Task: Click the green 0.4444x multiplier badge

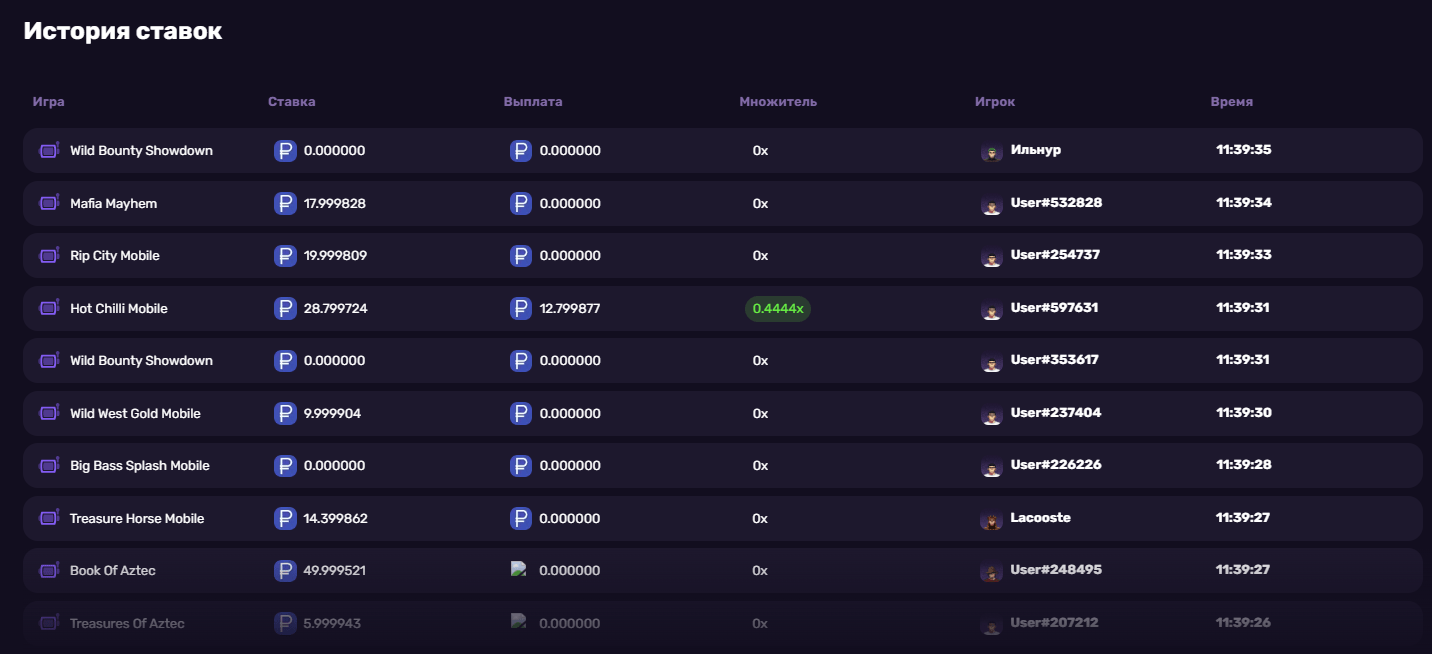Action: click(778, 308)
